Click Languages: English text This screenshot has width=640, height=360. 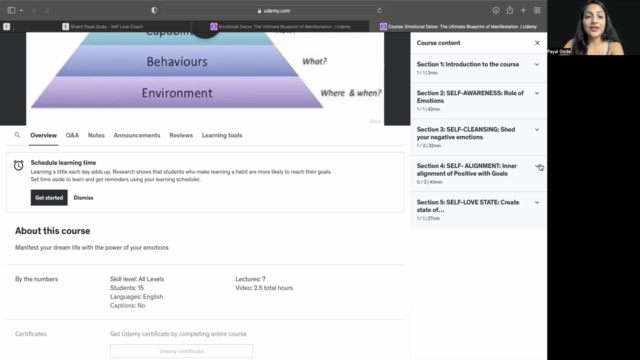click(x=136, y=297)
